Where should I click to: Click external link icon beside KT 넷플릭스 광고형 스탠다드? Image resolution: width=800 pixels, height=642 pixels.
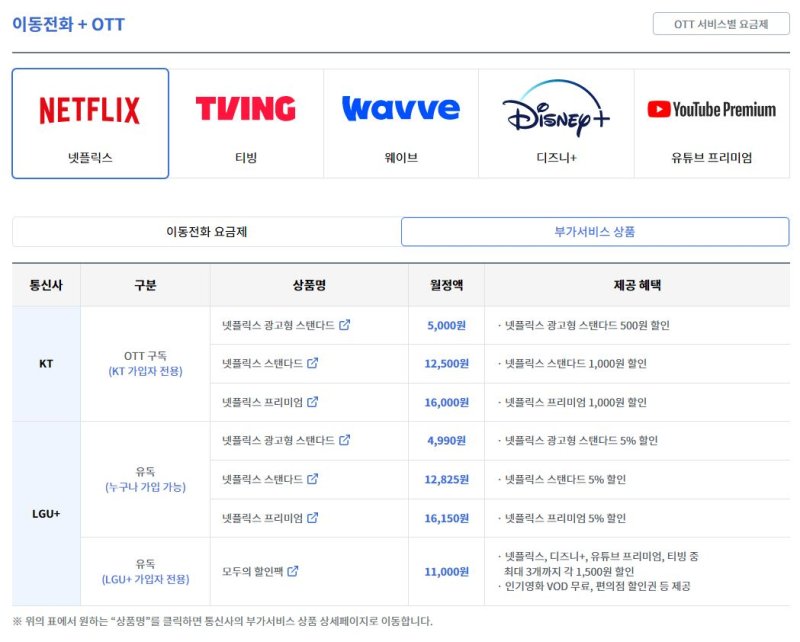[x=345, y=325]
